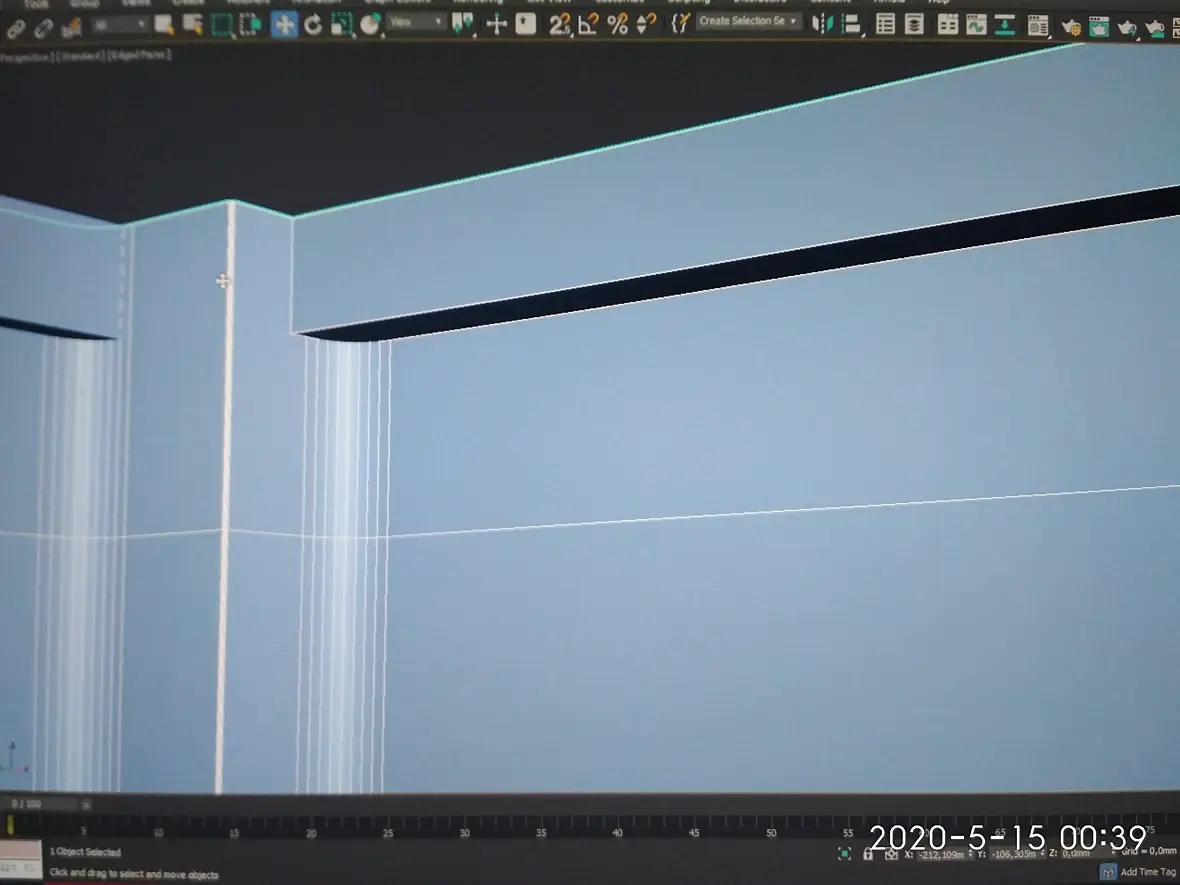Enable Select and Manipulate crosshair tool
Viewport: 1180px width, 885px height.
point(497,24)
